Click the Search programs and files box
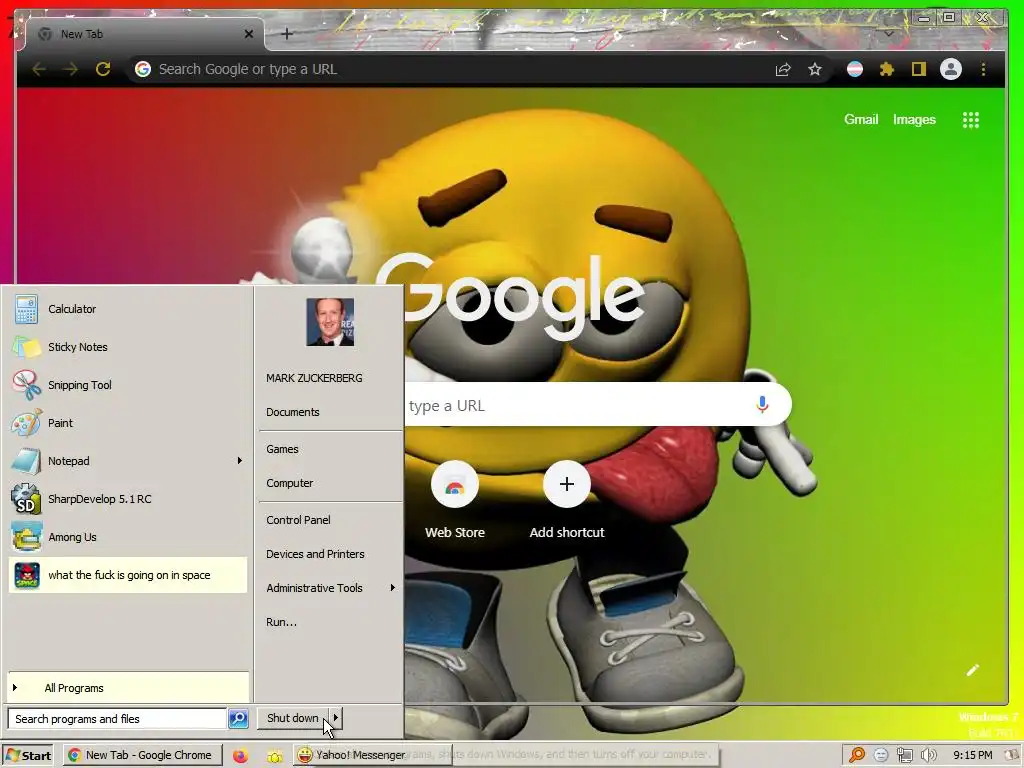The height and width of the screenshot is (768, 1024). [118, 718]
